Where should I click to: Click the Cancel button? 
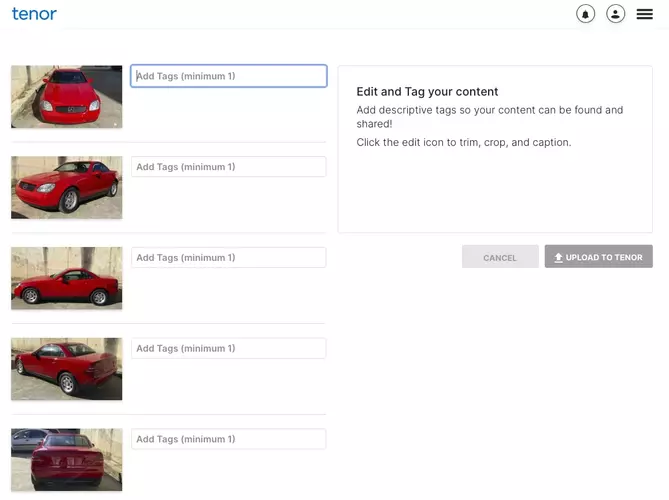(500, 257)
